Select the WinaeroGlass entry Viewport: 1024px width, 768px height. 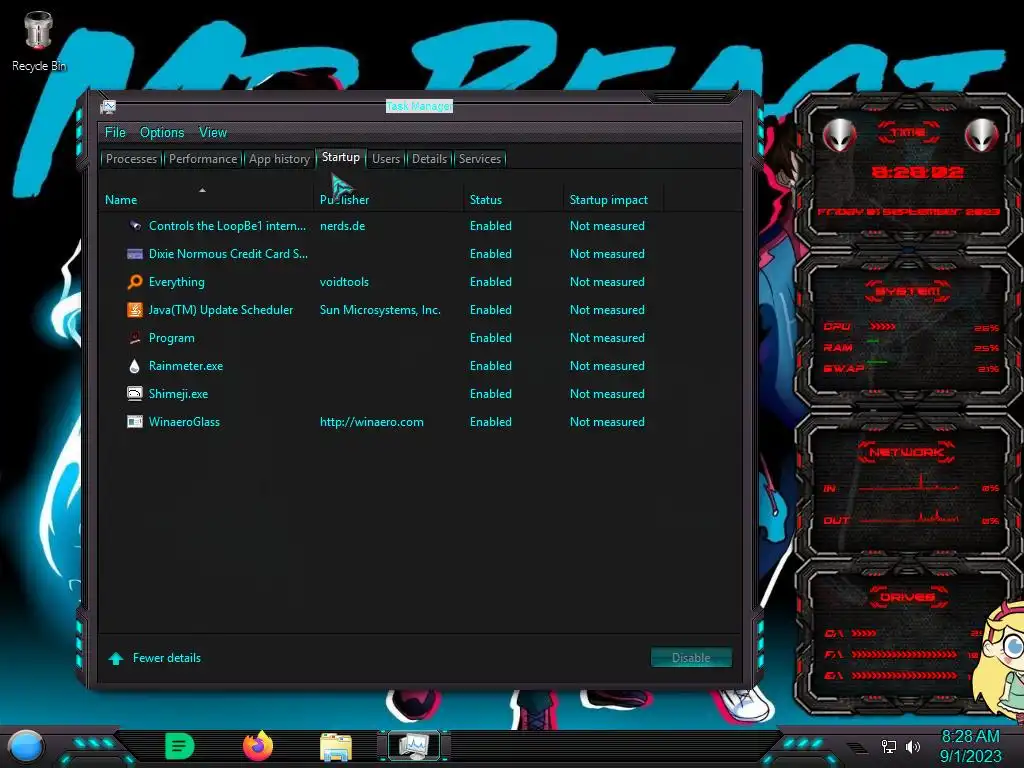pos(184,422)
